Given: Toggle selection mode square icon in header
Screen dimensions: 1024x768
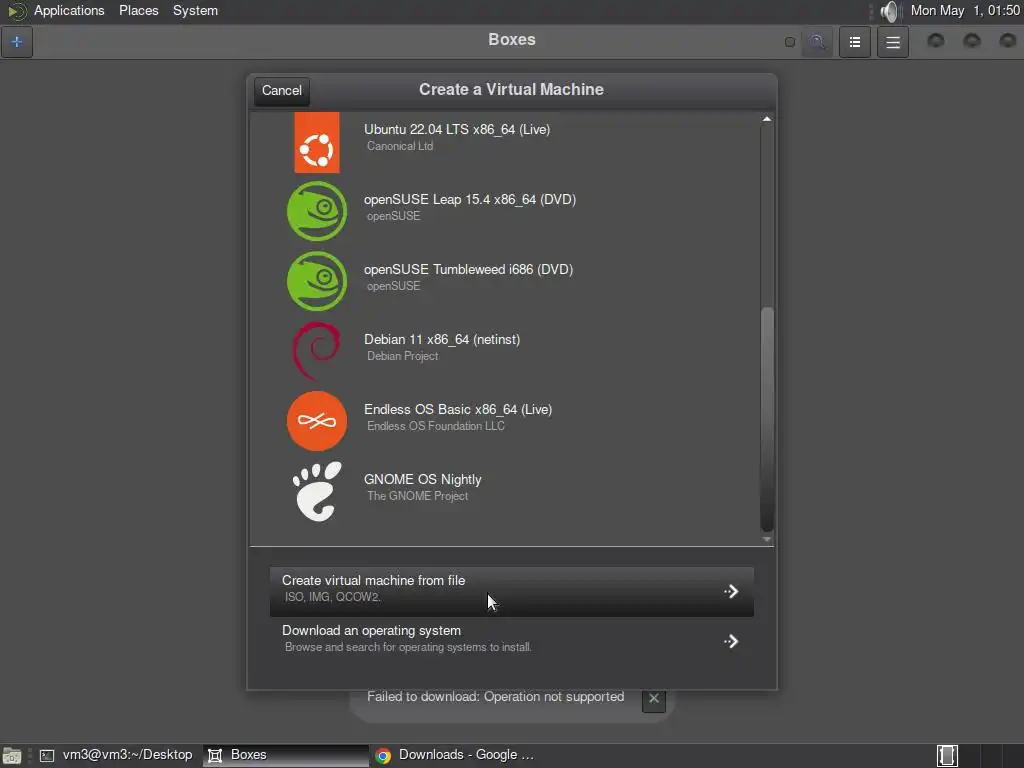Looking at the screenshot, I should (x=790, y=42).
